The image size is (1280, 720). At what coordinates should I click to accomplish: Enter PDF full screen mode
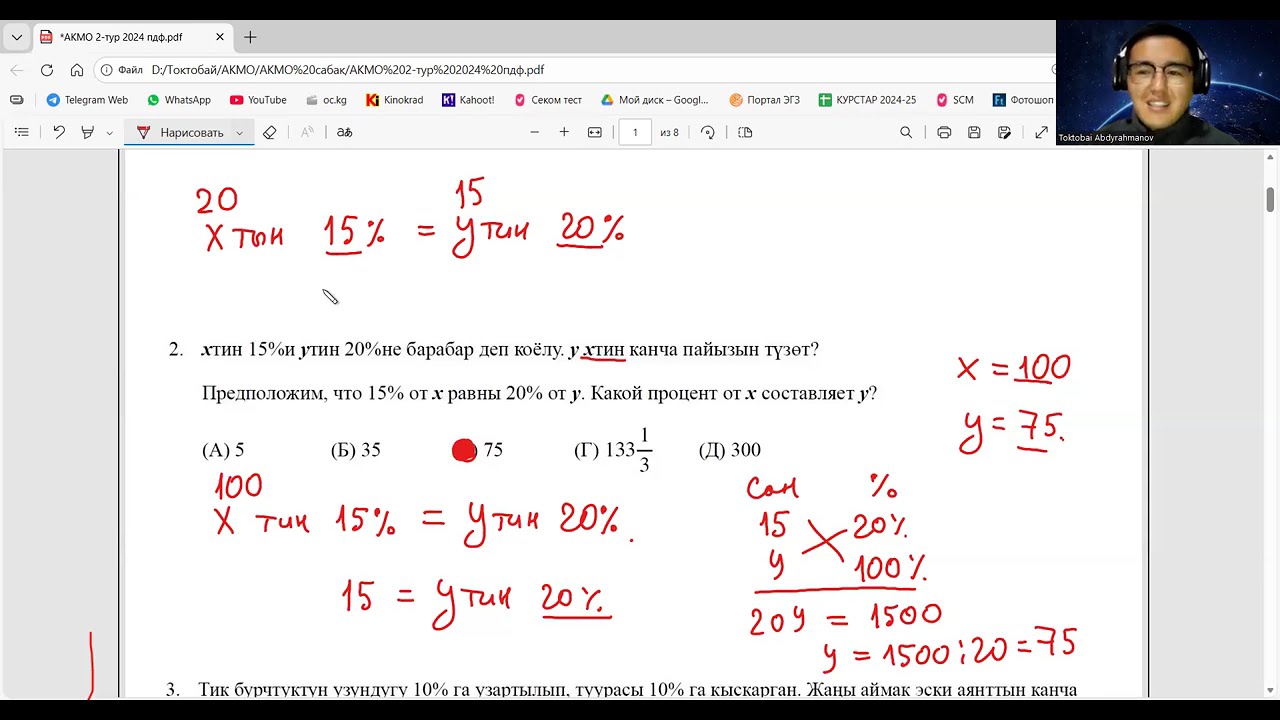[x=1041, y=132]
